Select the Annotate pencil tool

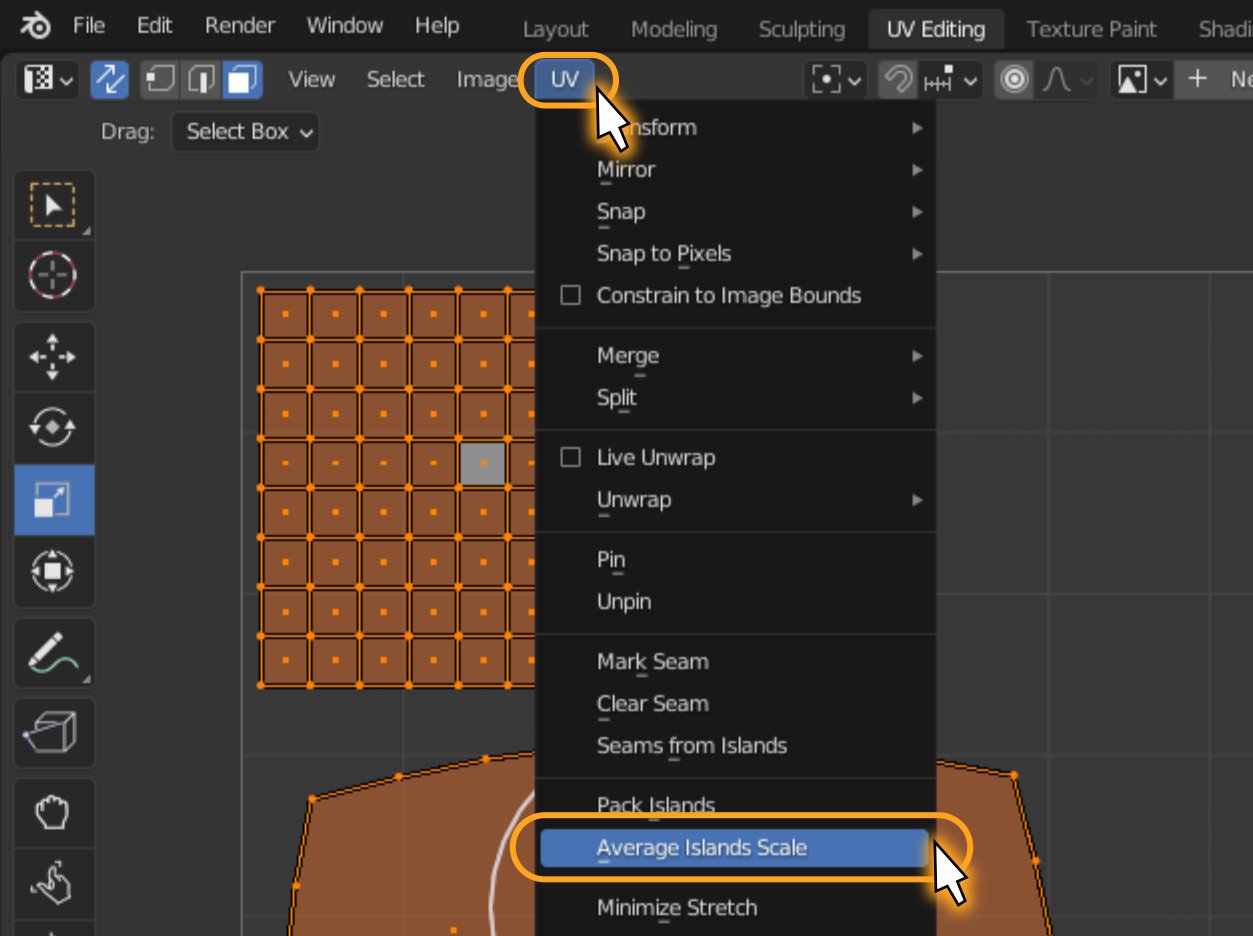(x=53, y=654)
